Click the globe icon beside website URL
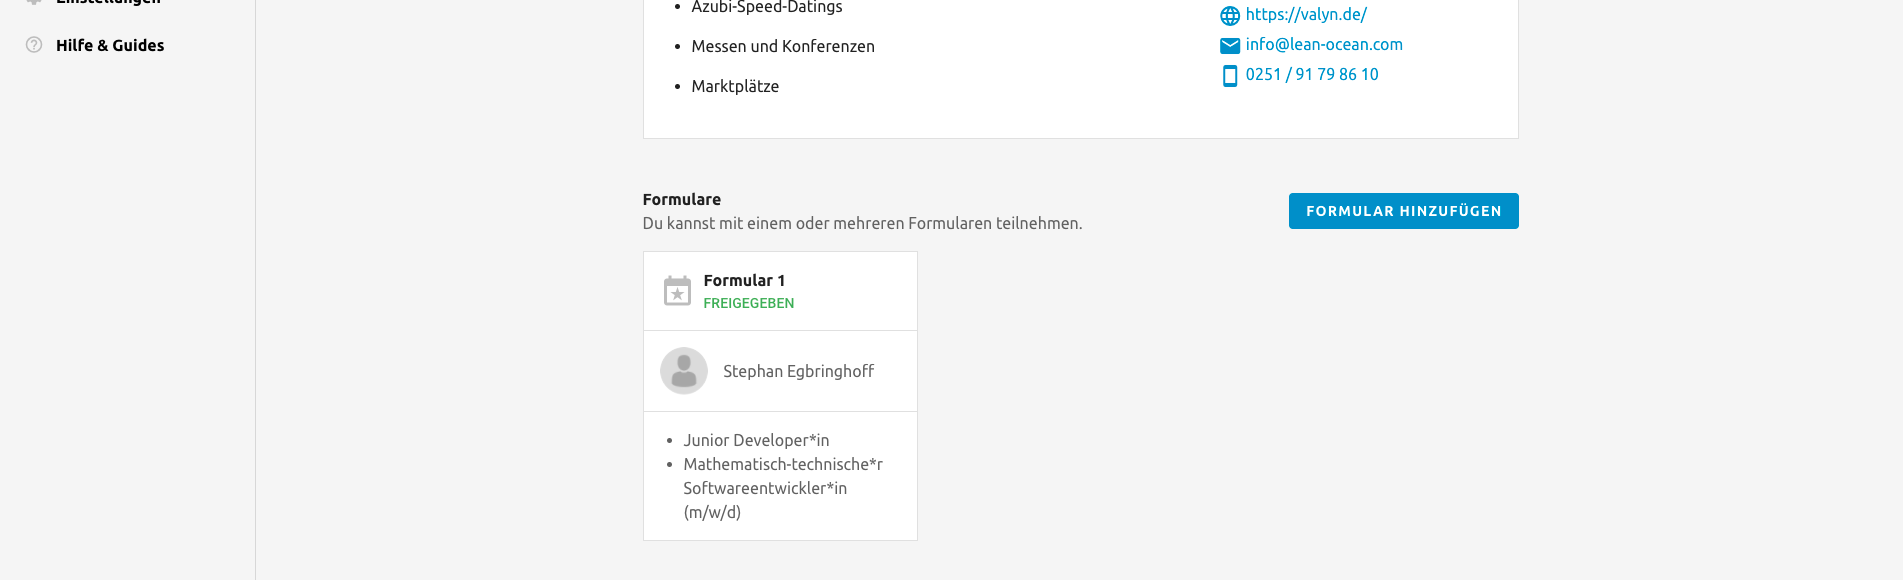The width and height of the screenshot is (1903, 580). pos(1230,15)
